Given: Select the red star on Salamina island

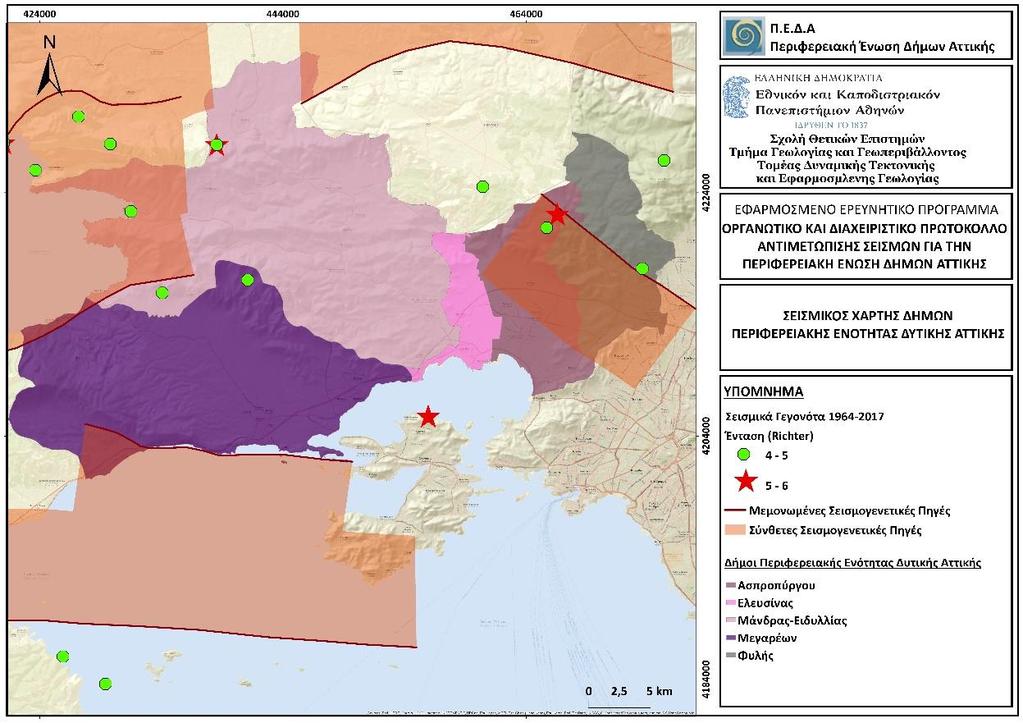Looking at the screenshot, I should [428, 416].
